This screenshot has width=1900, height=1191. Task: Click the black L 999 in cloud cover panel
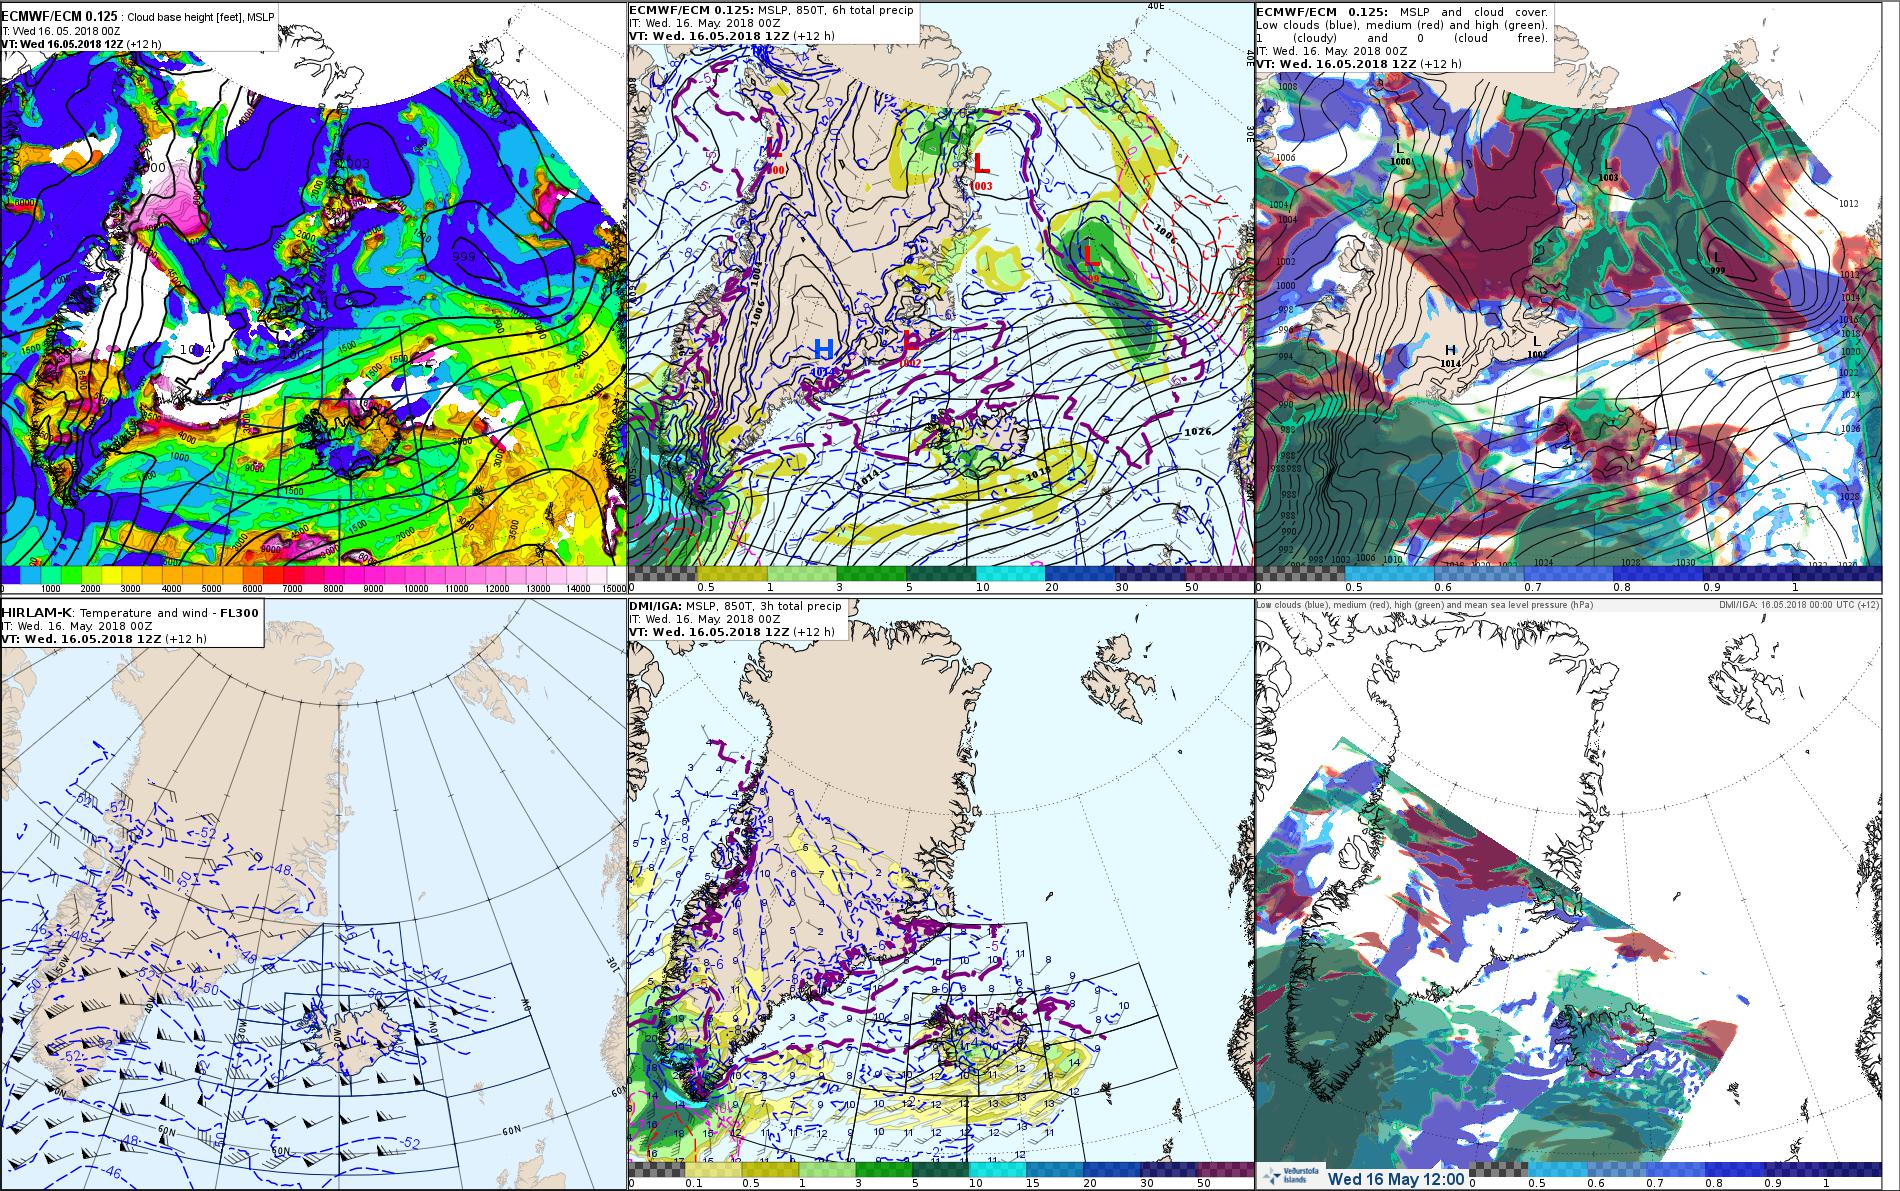pos(1717,261)
